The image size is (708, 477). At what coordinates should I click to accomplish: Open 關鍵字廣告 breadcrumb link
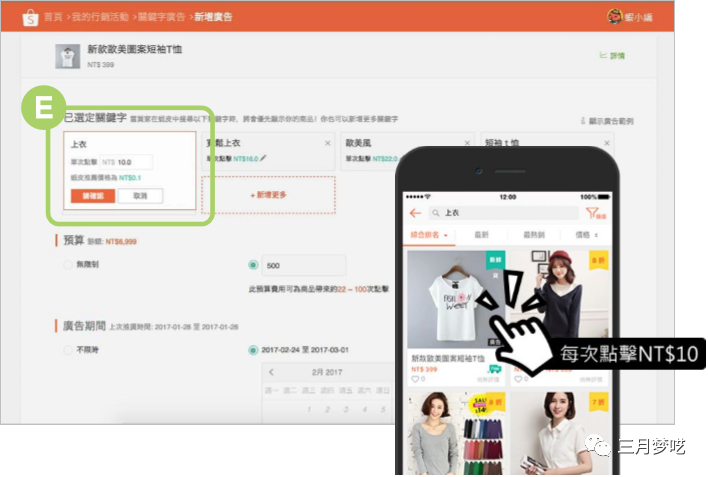click(x=161, y=17)
